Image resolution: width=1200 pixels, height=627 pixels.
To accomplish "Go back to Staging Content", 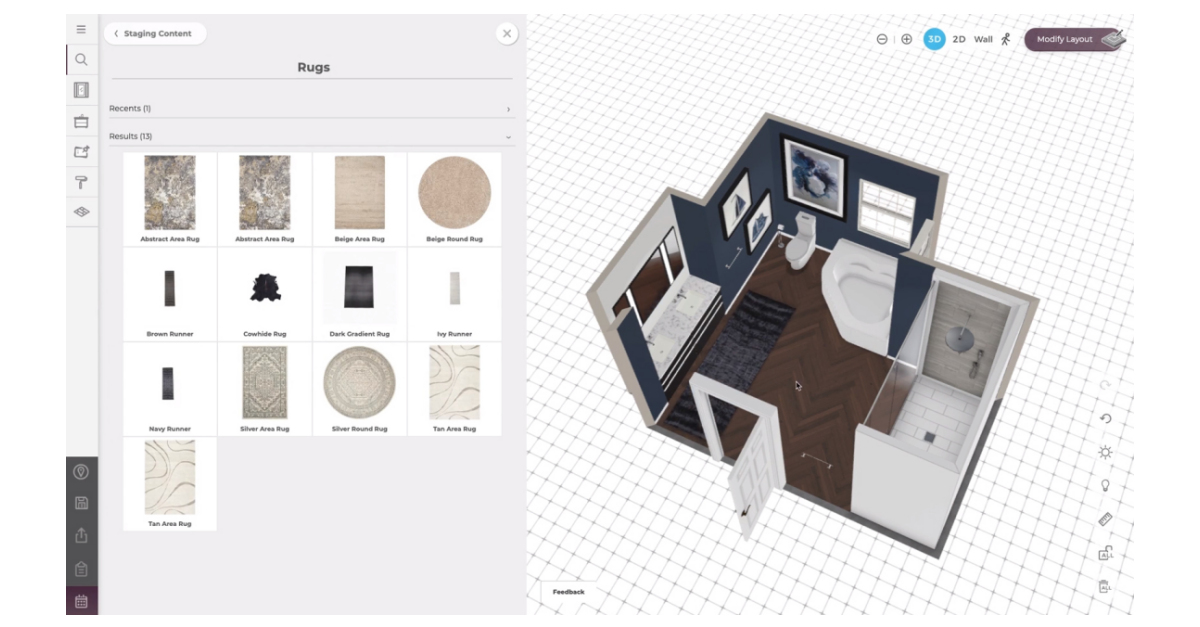I will (x=154, y=33).
